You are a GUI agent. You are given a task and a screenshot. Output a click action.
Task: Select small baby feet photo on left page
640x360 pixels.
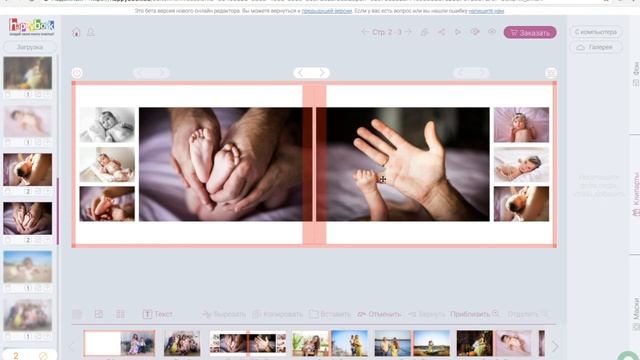point(107,204)
